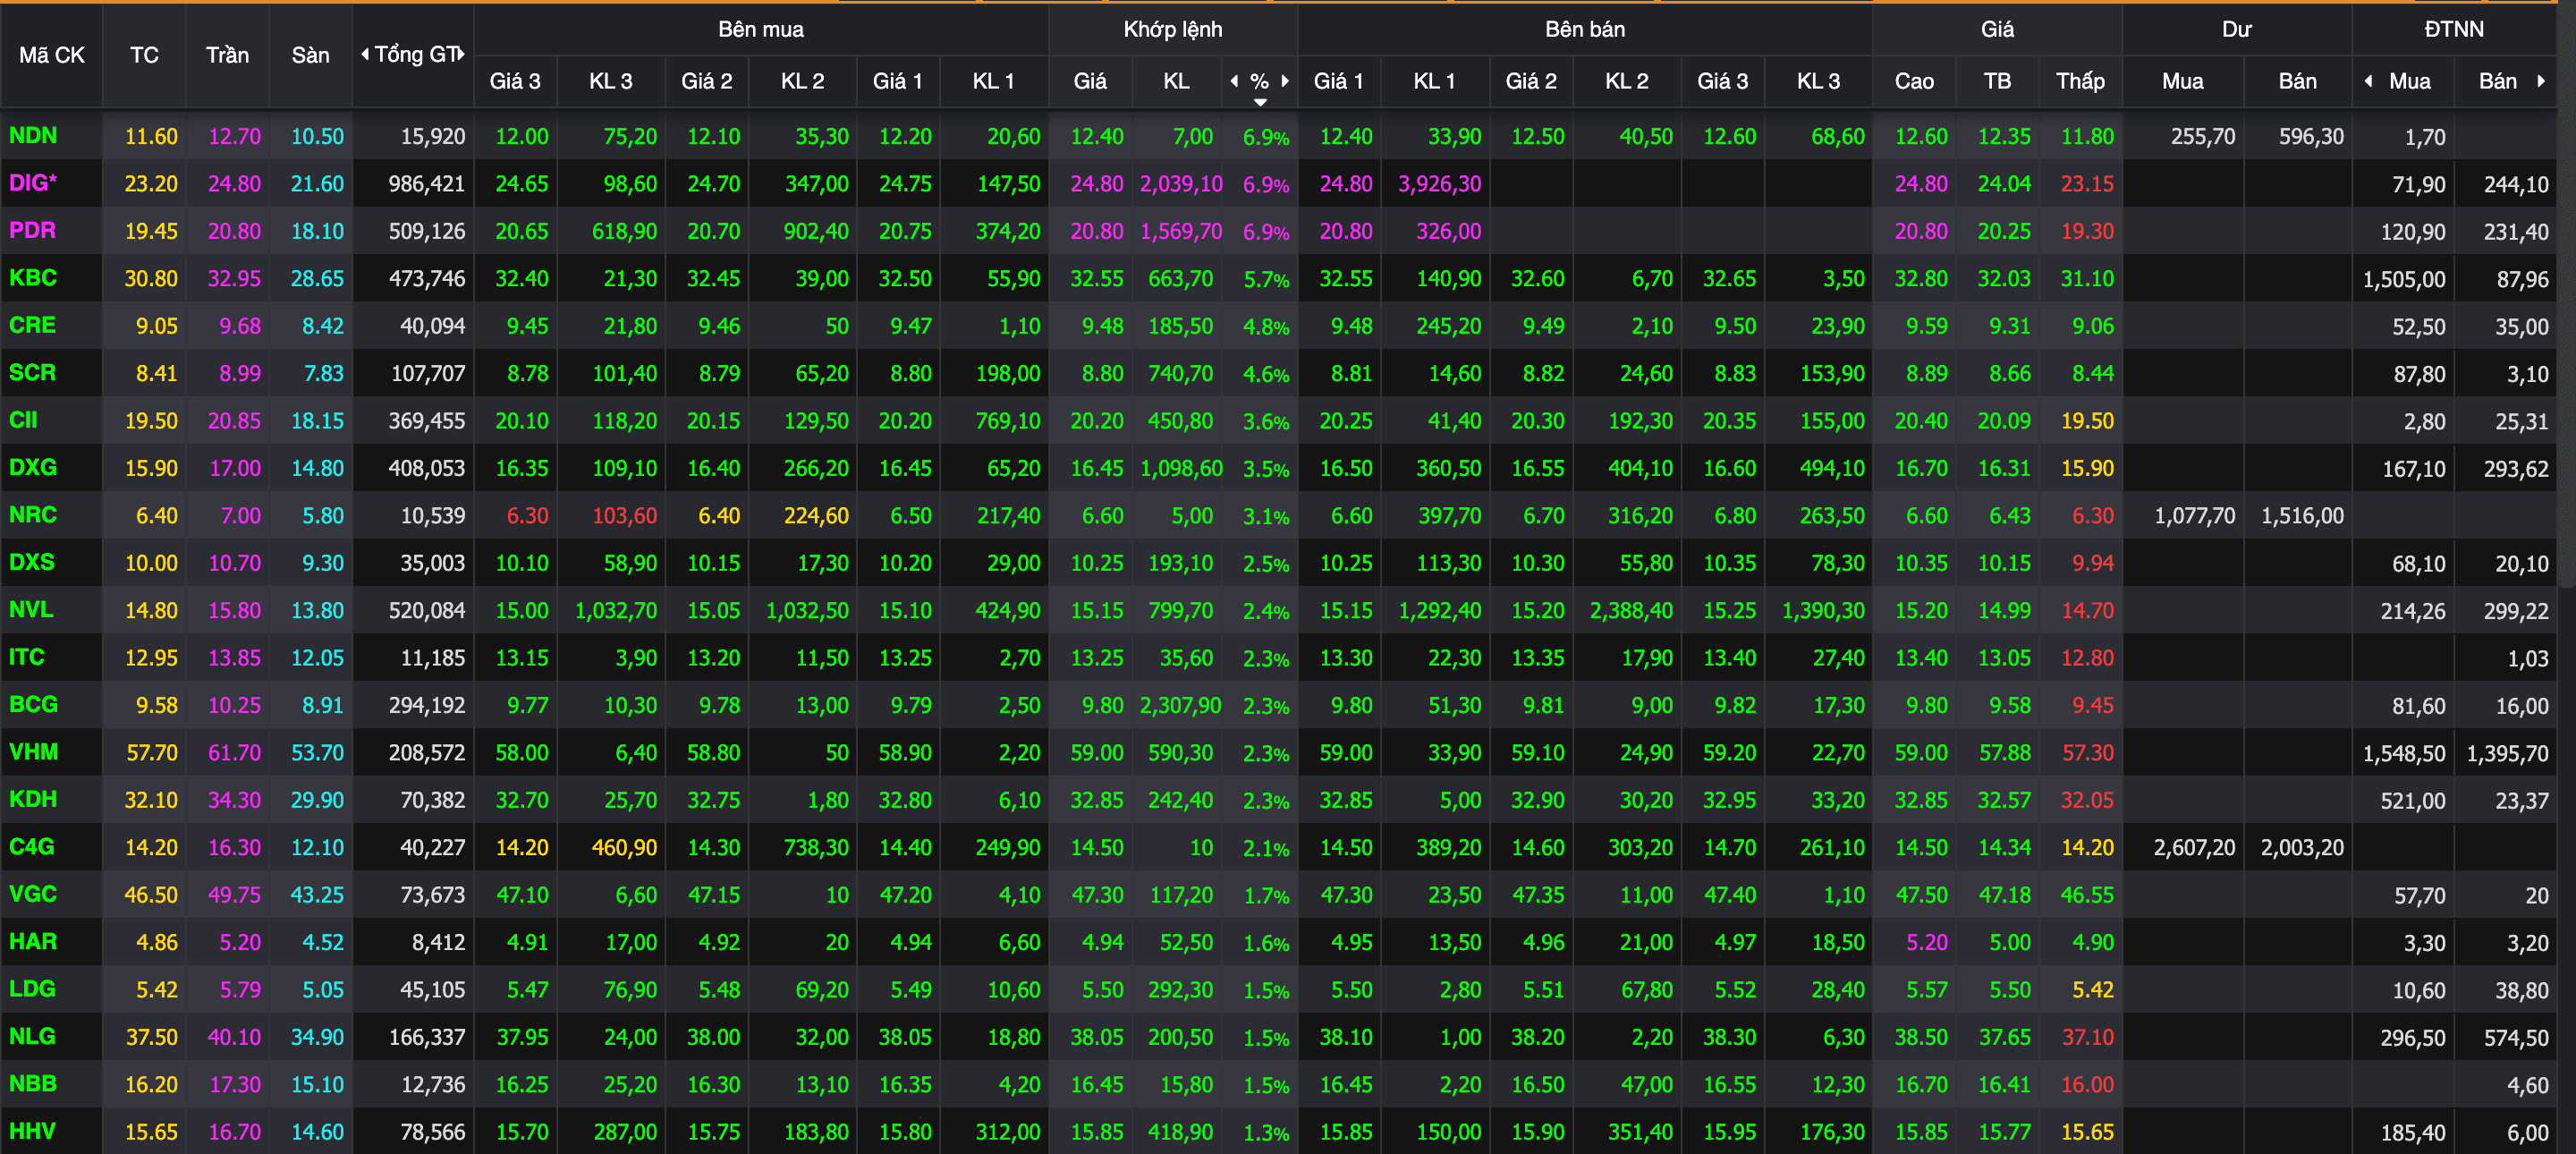Click the Tổng GT column header
This screenshot has height=1154, width=2576.
[x=416, y=55]
